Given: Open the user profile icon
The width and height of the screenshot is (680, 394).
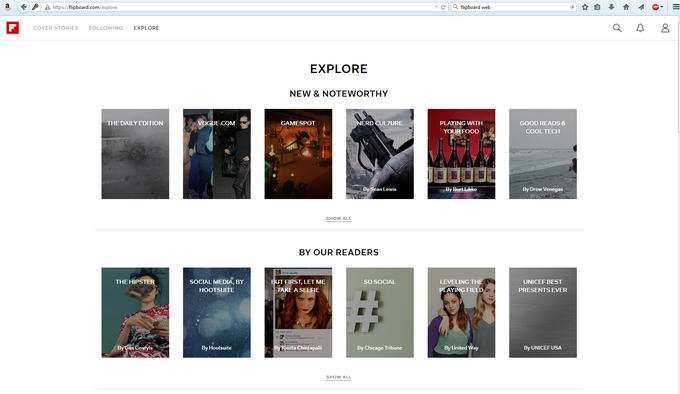Looking at the screenshot, I should click(665, 28).
